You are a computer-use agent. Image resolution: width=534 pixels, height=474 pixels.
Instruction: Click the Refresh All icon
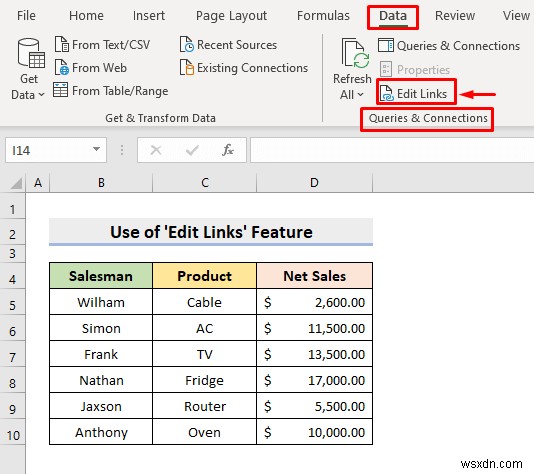click(355, 53)
